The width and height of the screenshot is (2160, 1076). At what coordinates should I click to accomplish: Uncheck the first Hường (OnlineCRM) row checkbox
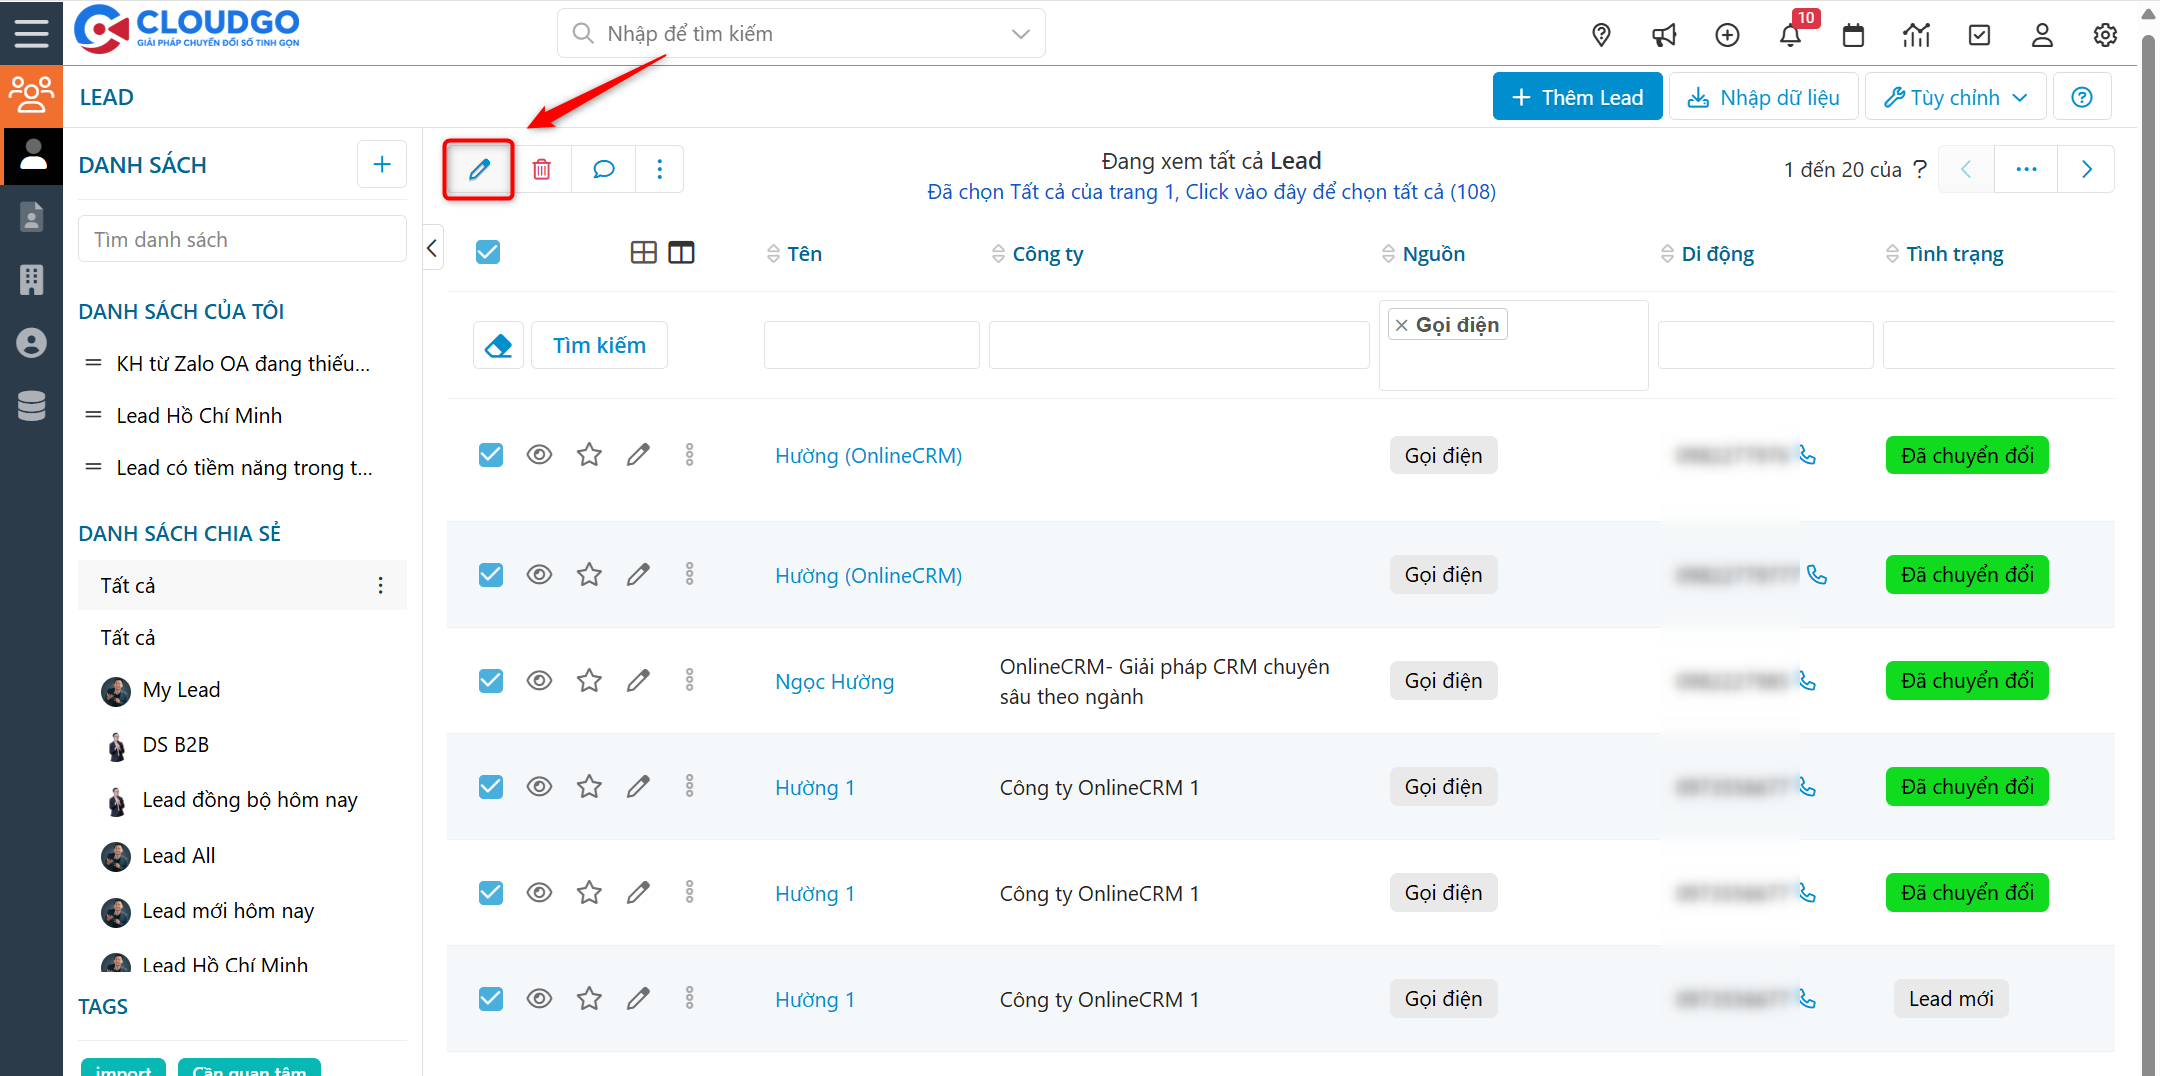pos(490,455)
